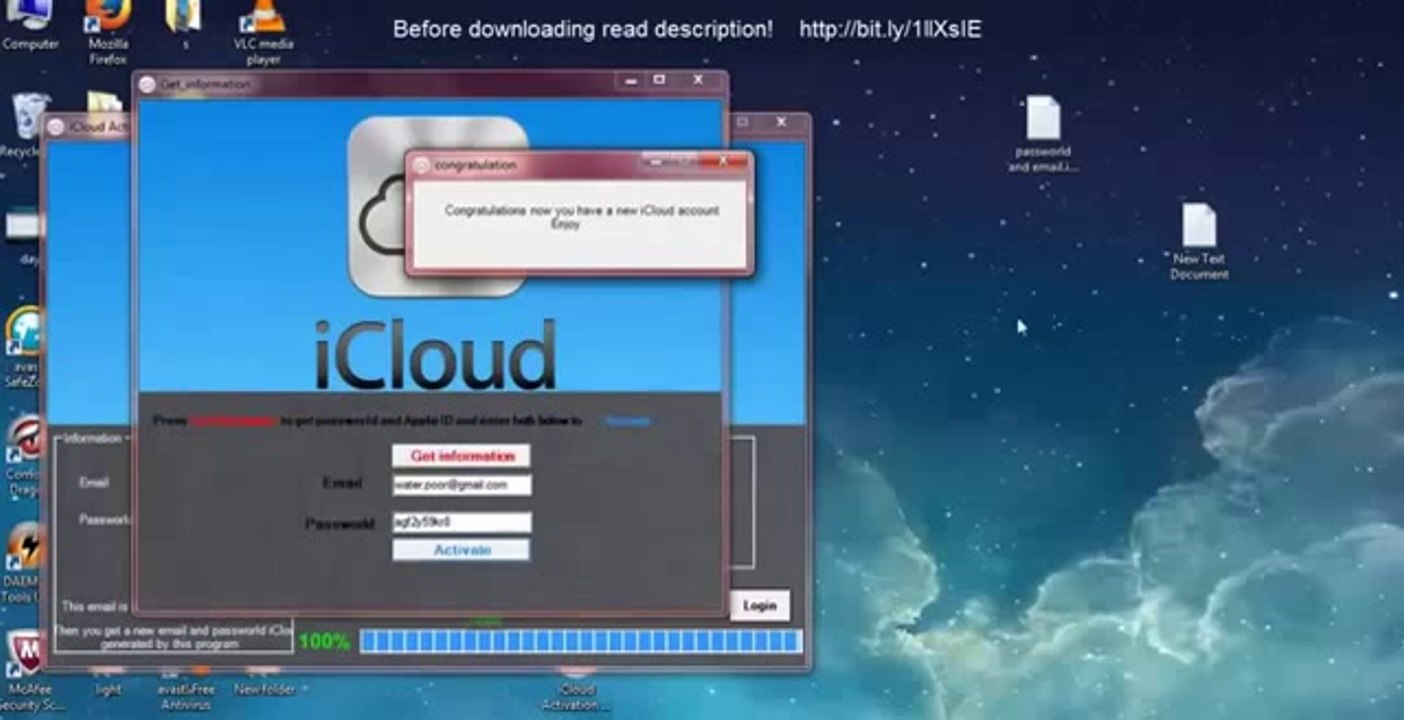1404x720 pixels.
Task: Select the DAEMON Tools desktop shortcut
Action: click(24, 562)
